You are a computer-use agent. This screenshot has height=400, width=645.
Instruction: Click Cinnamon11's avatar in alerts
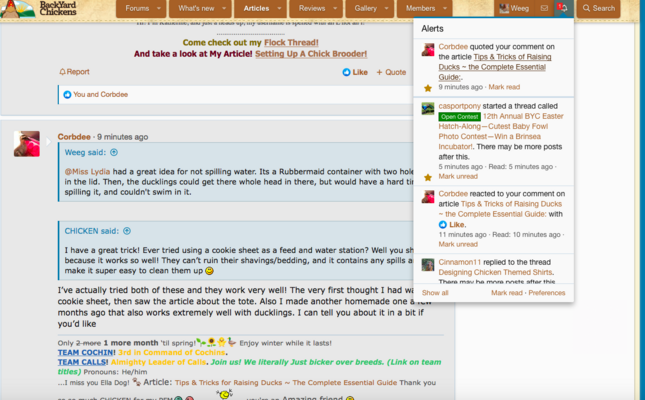(x=428, y=265)
